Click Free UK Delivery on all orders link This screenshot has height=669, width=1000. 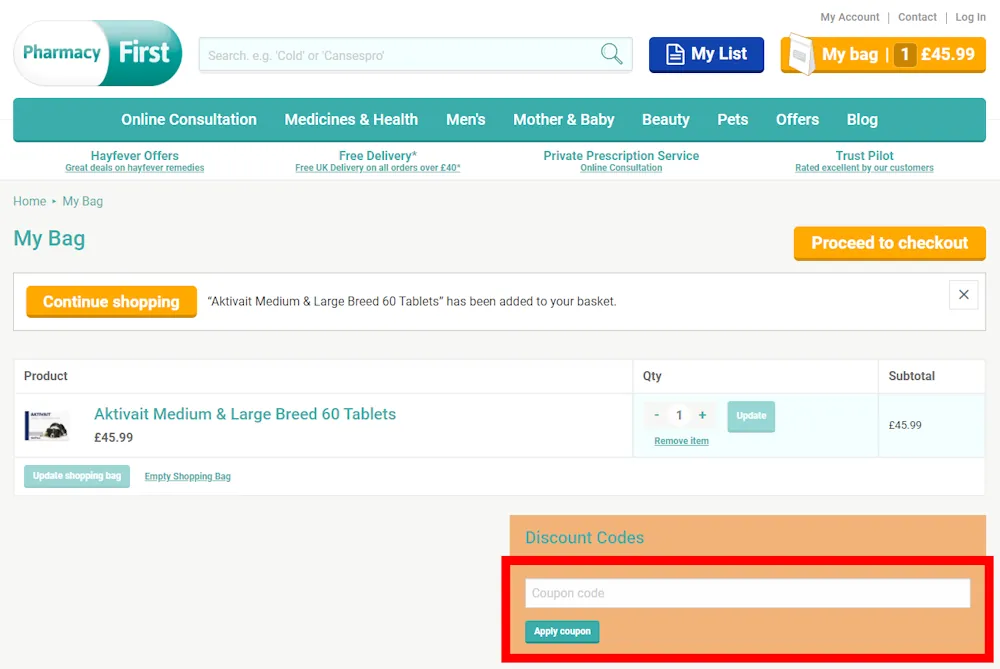coord(378,168)
